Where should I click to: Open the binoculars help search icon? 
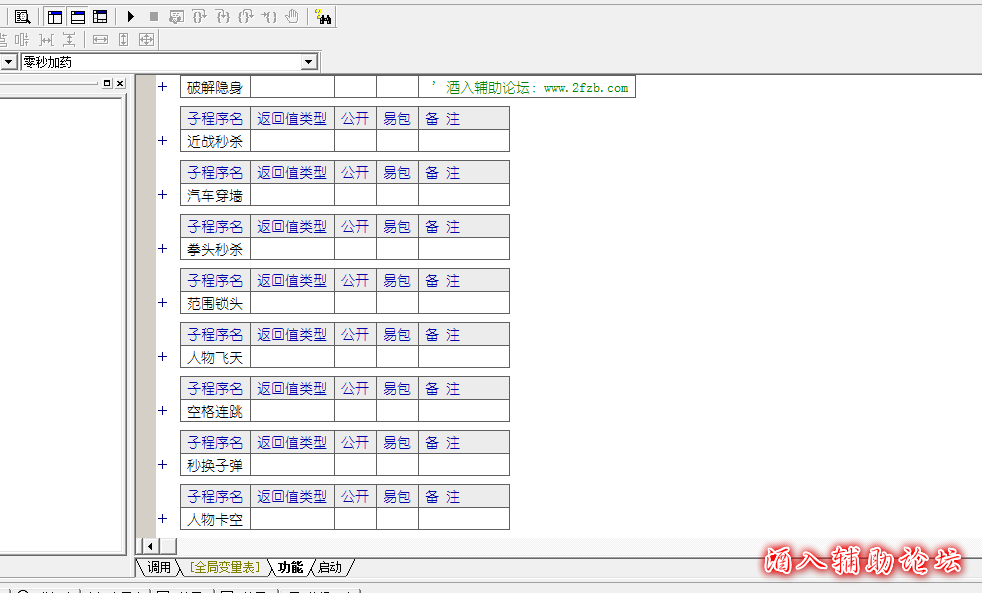click(322, 16)
